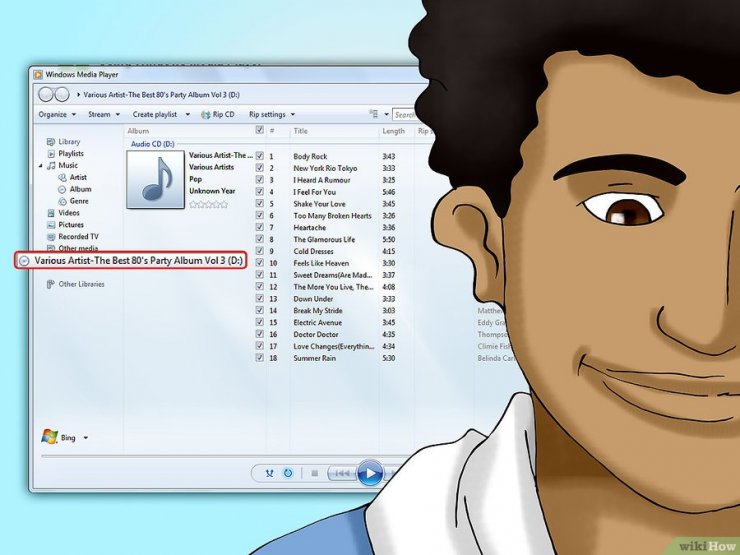Screen dimensions: 740x555
Task: Open the Organize dropdown menu
Action: [x=57, y=115]
